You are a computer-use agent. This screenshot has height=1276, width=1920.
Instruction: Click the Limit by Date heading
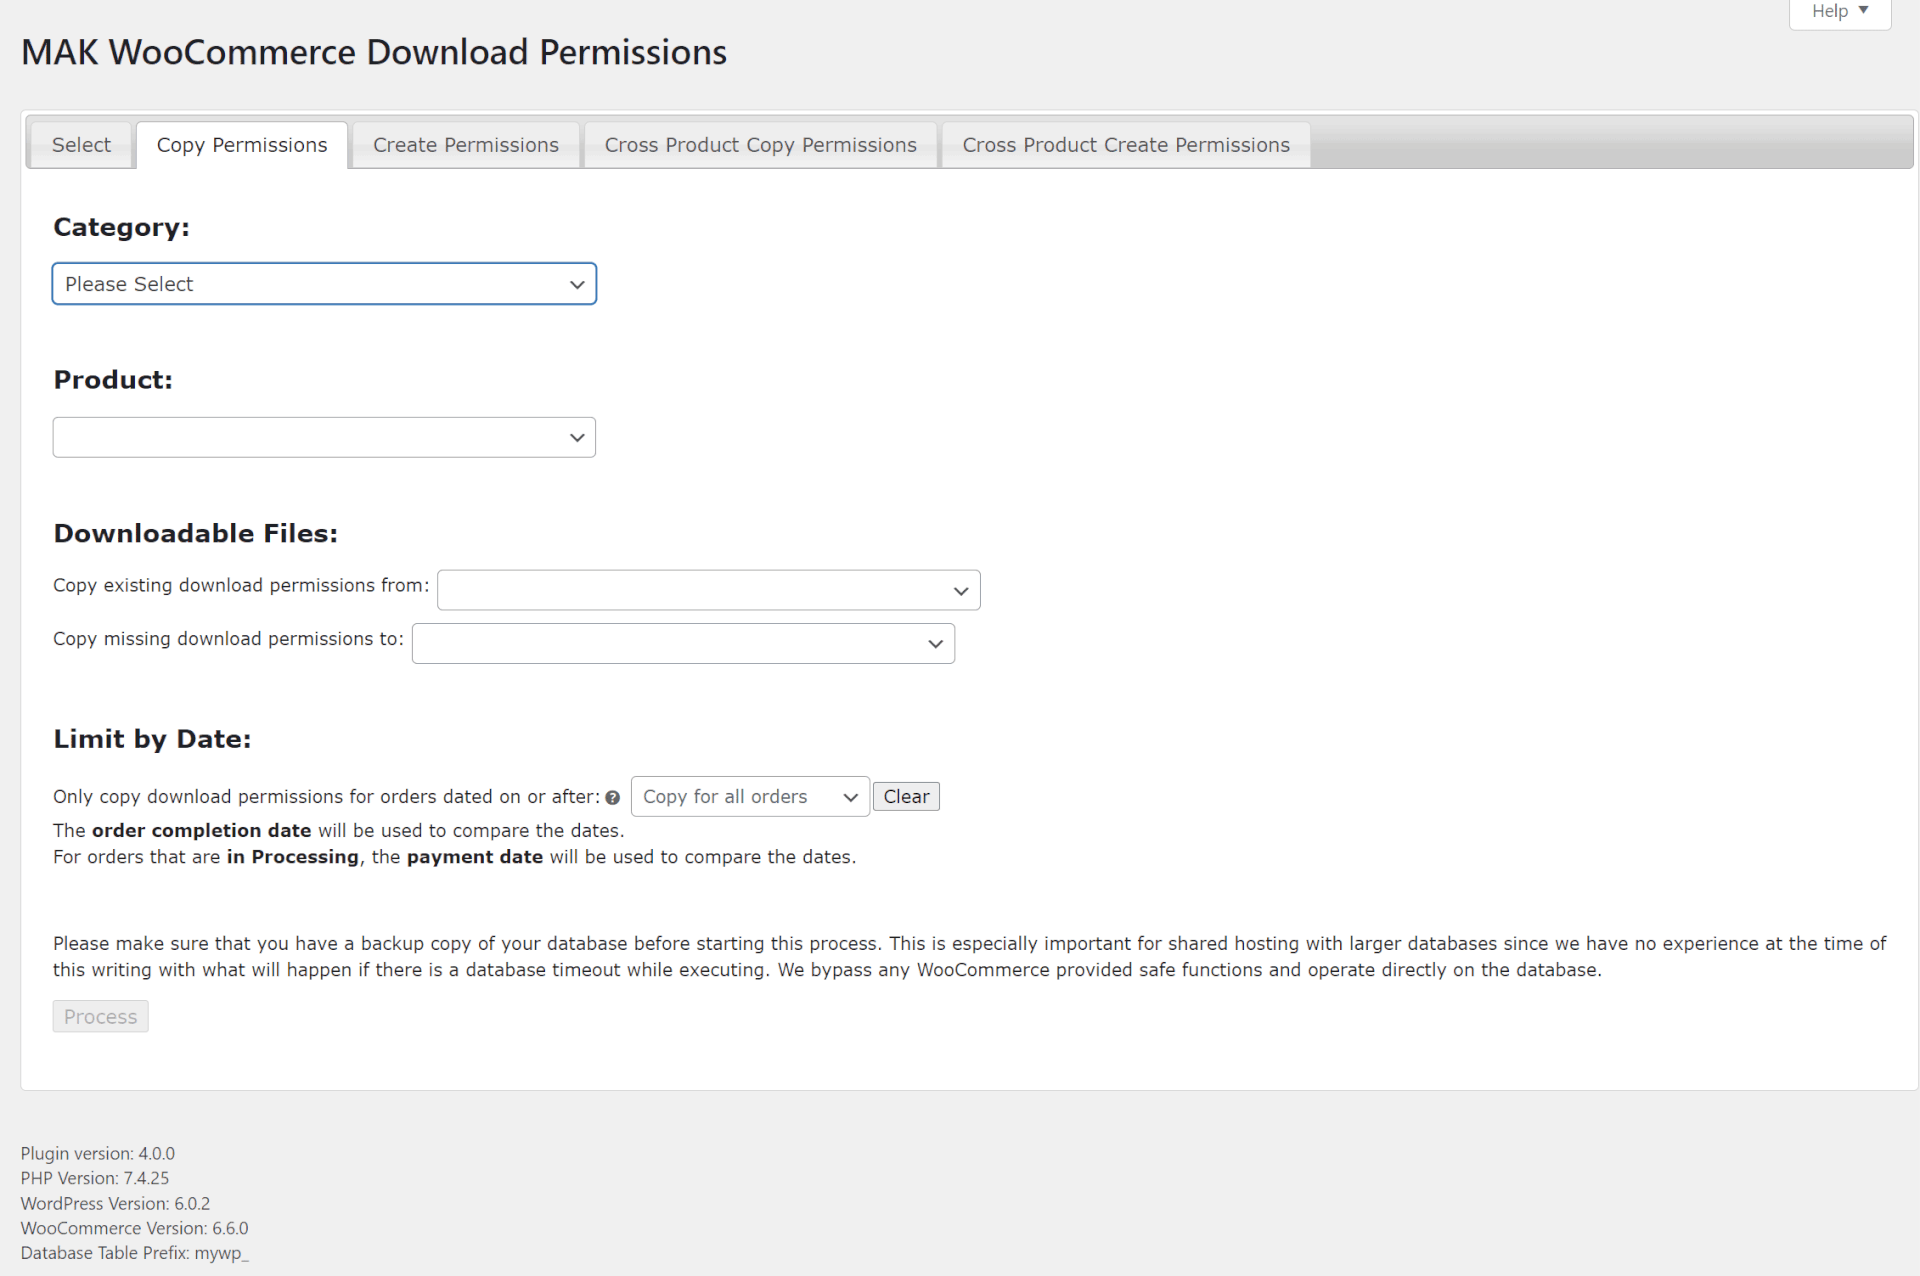152,739
